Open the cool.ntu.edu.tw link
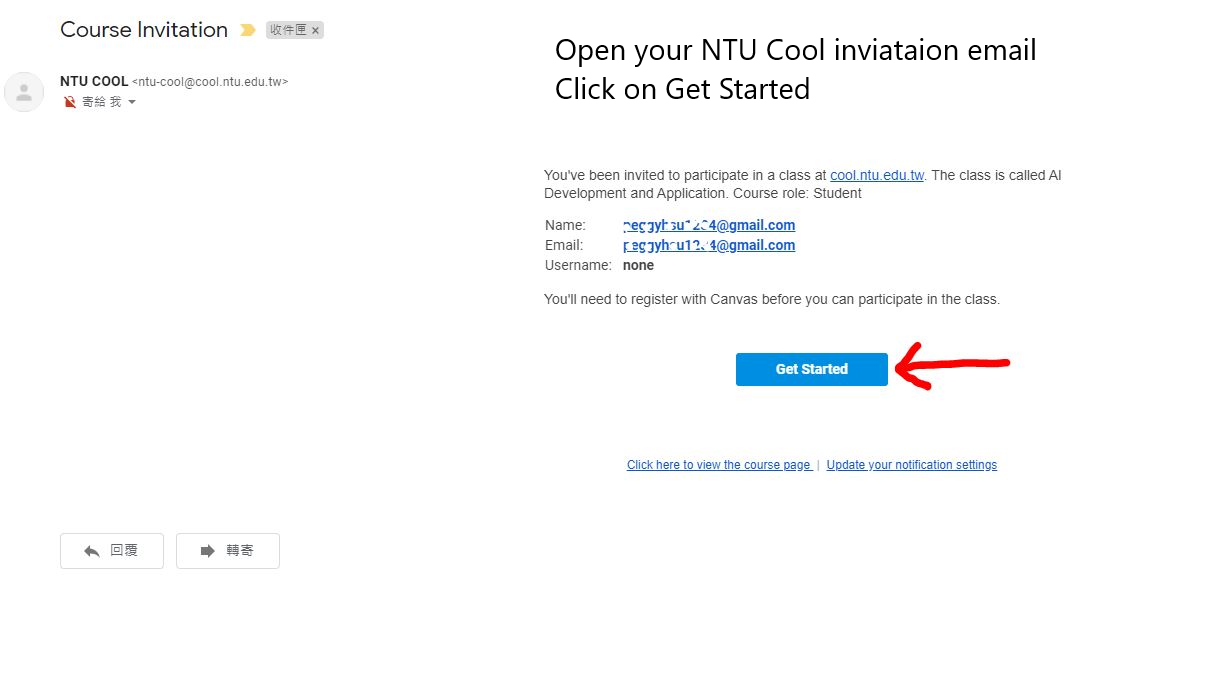 (x=877, y=175)
